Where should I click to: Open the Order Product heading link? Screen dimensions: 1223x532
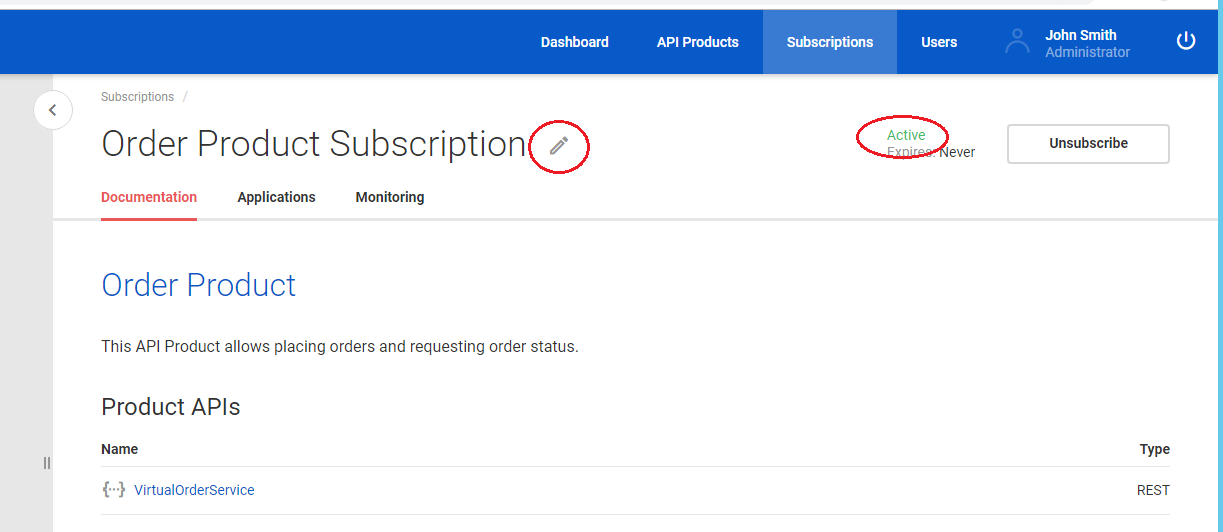[199, 285]
